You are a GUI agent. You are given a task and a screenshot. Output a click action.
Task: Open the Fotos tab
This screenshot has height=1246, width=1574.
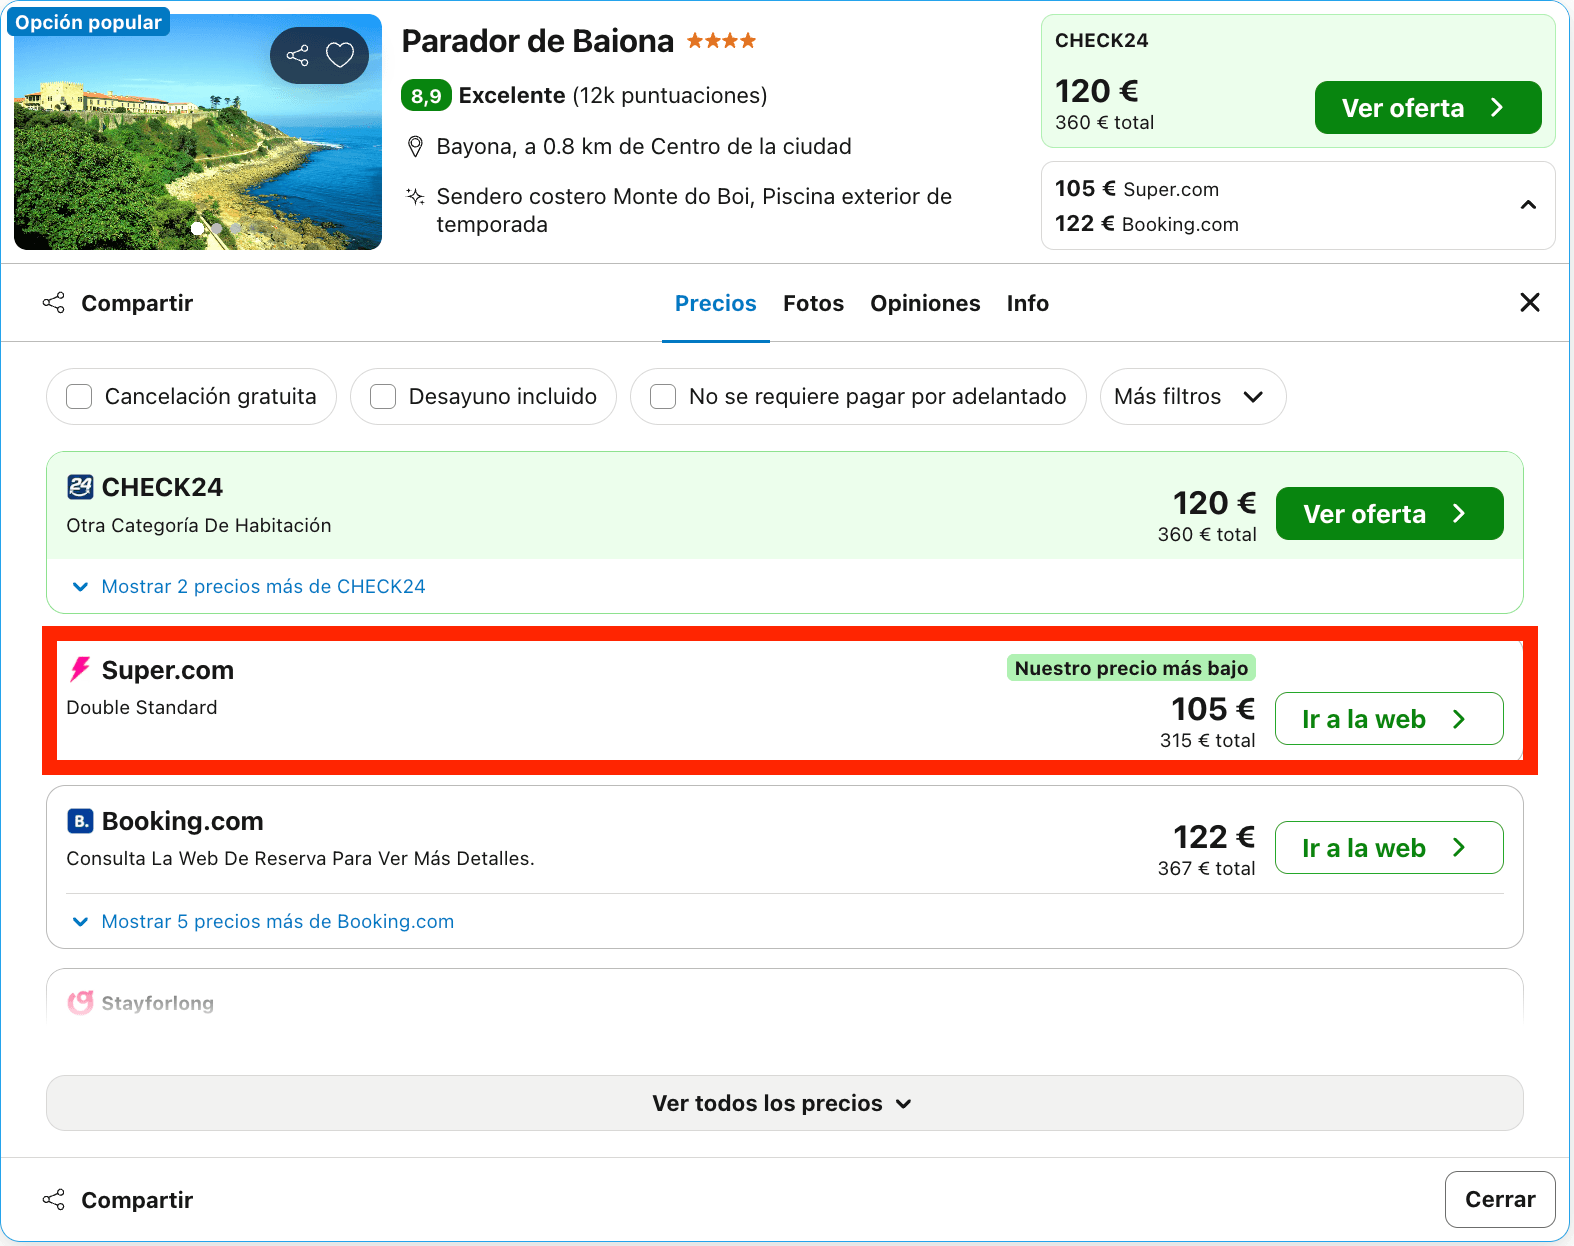point(814,303)
